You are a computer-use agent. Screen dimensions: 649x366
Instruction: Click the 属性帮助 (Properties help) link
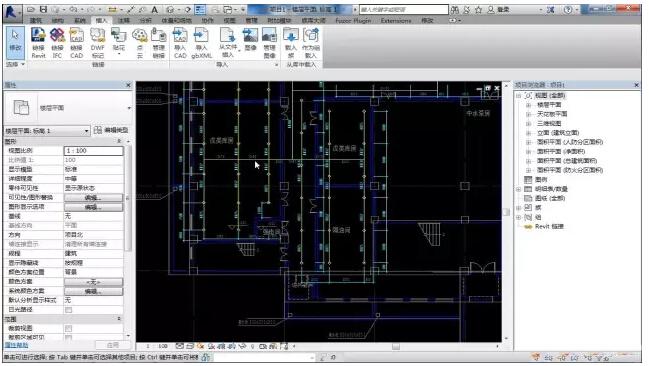tap(17, 345)
